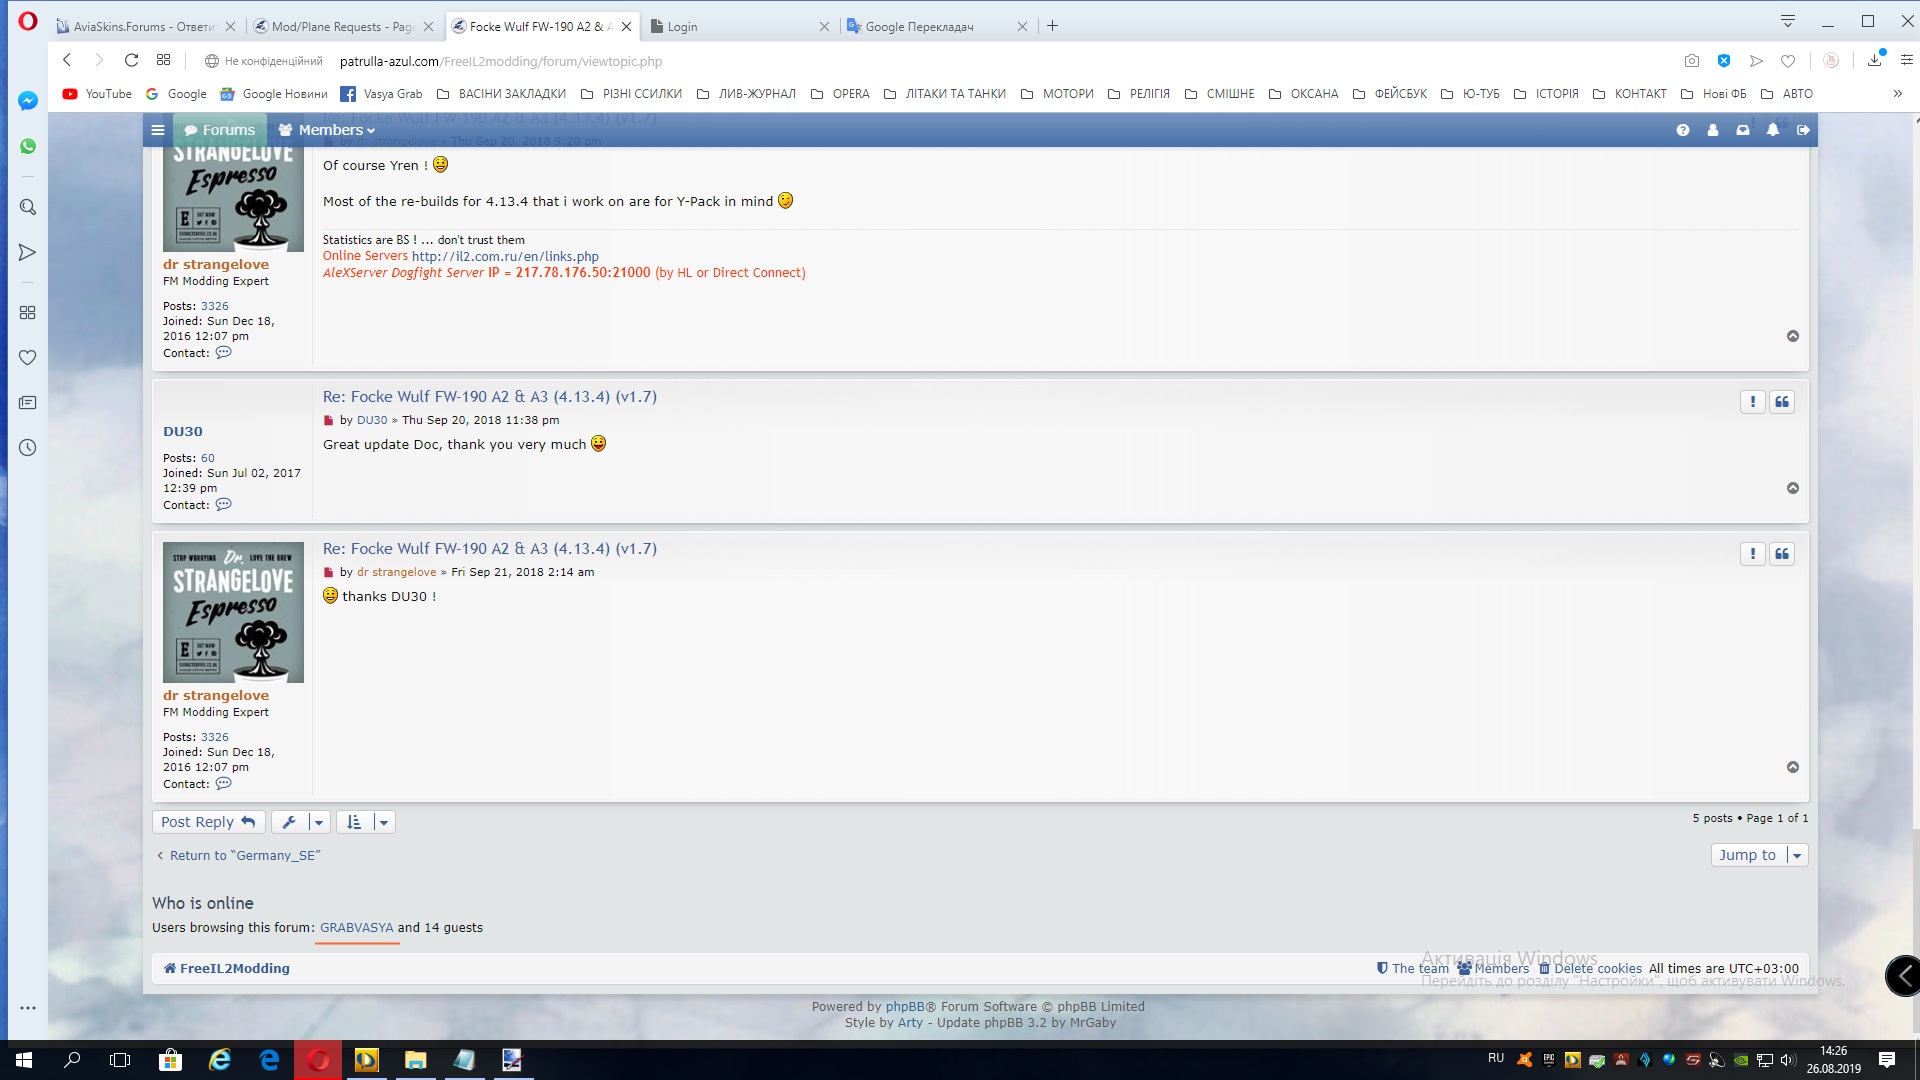Open the Jump to dropdown
This screenshot has width=1920, height=1080.
(x=1759, y=855)
